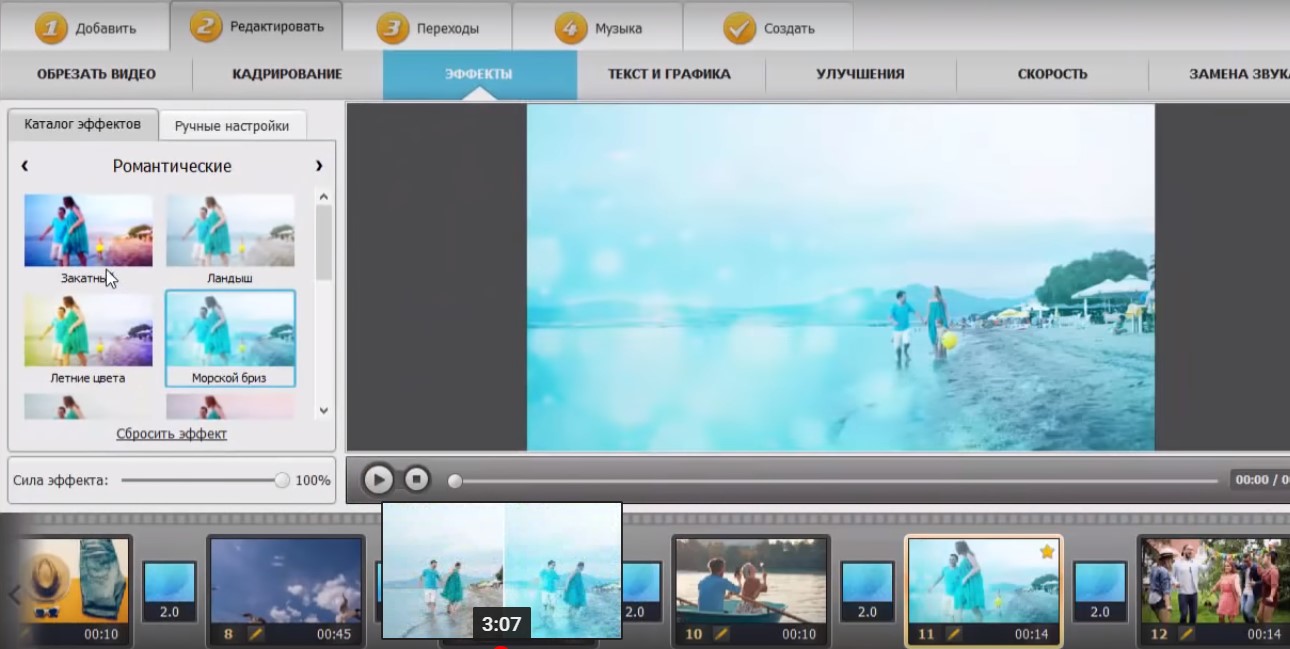
Task: Open the transition between clips 11 and 12
Action: click(1099, 591)
